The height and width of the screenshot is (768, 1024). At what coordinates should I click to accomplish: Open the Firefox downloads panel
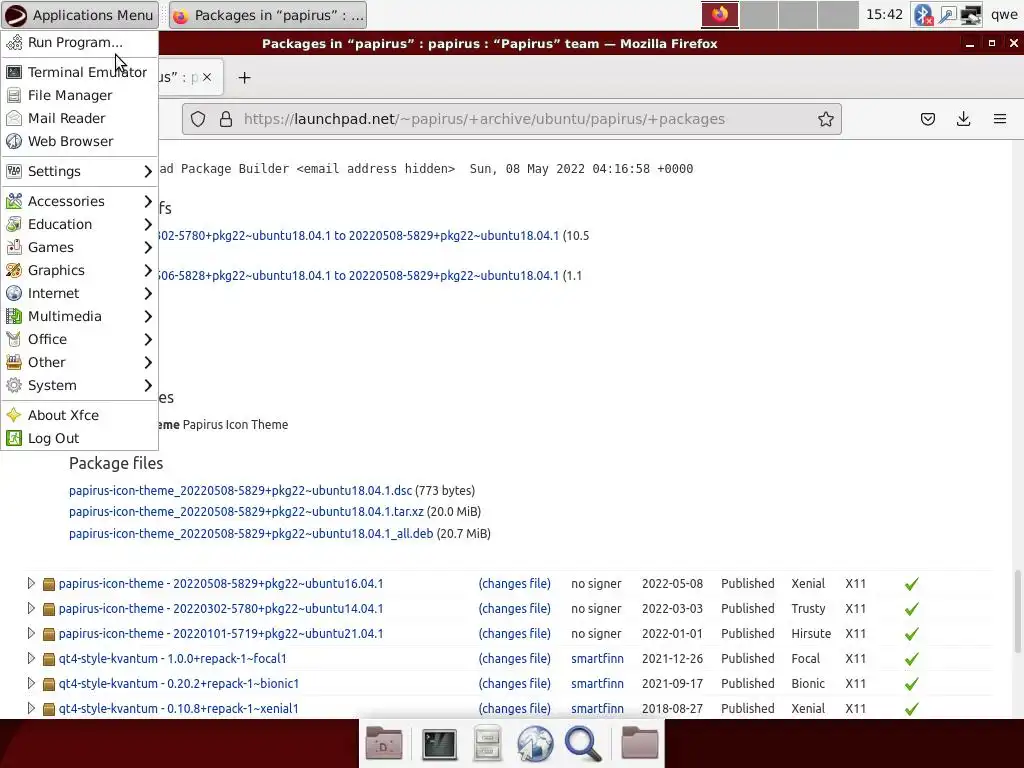coord(963,119)
